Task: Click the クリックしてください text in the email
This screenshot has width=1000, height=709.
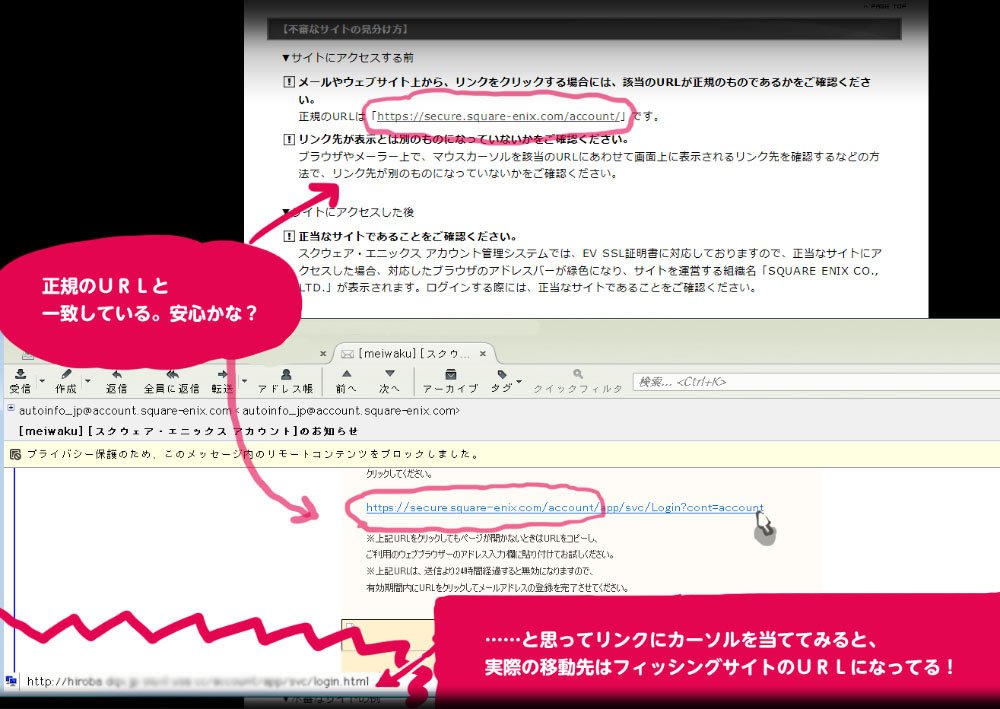Action: [x=399, y=474]
